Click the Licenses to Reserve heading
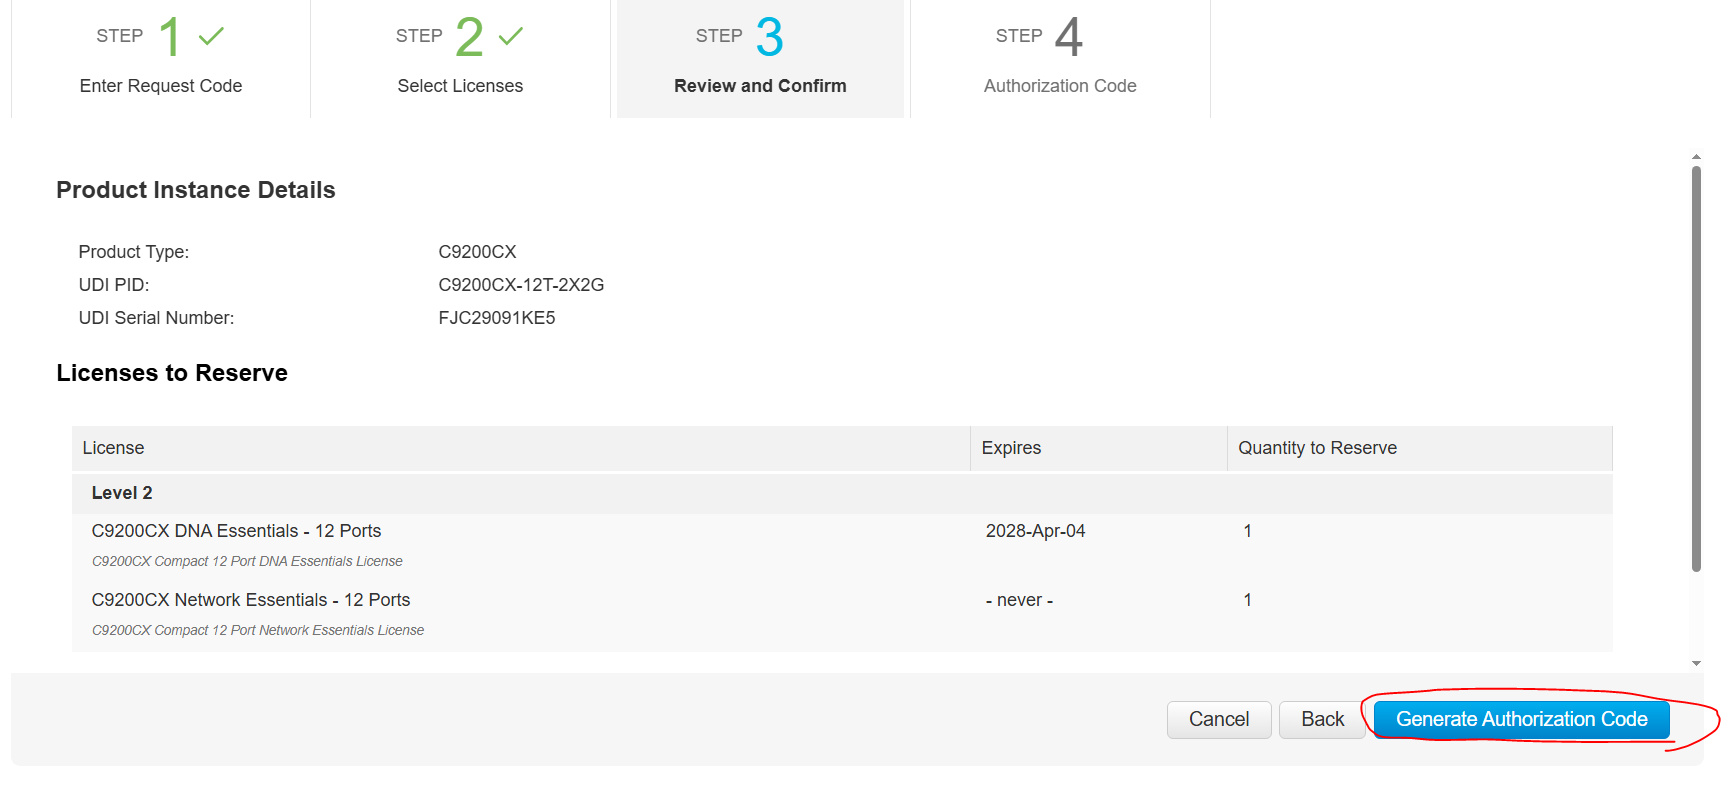Screen dimensions: 1721x794 click(x=172, y=373)
